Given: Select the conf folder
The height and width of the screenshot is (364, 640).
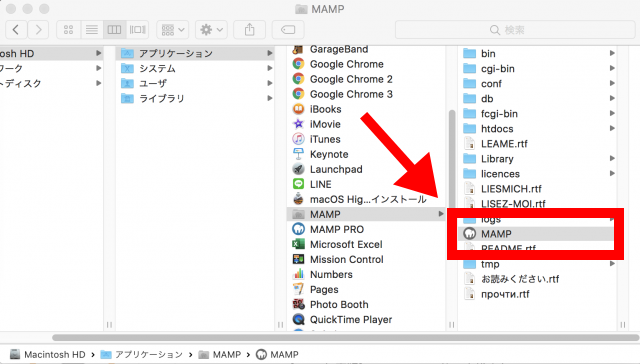Looking at the screenshot, I should [x=537, y=84].
